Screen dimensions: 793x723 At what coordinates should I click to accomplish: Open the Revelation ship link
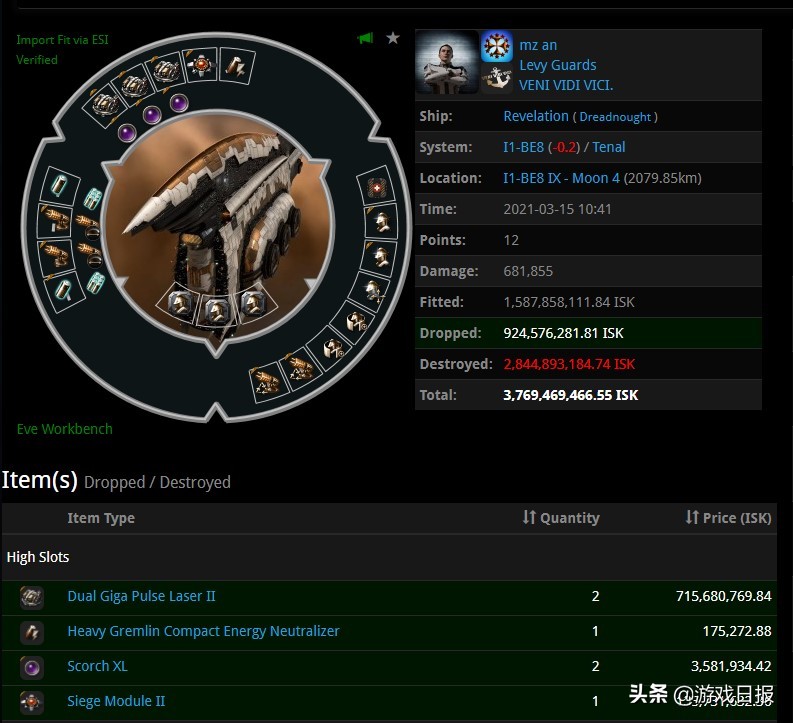coord(536,116)
